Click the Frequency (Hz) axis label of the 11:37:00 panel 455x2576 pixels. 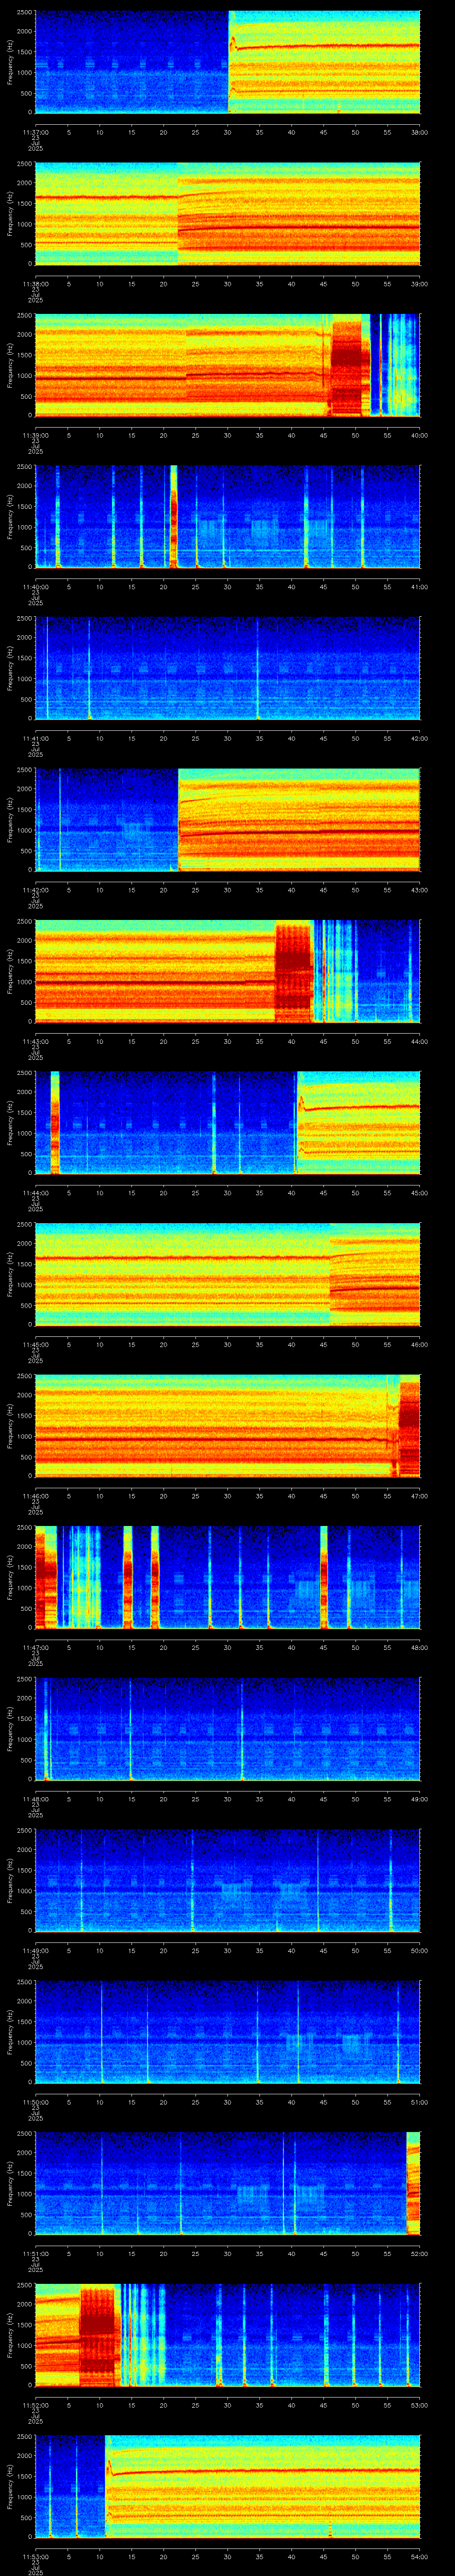10,62
